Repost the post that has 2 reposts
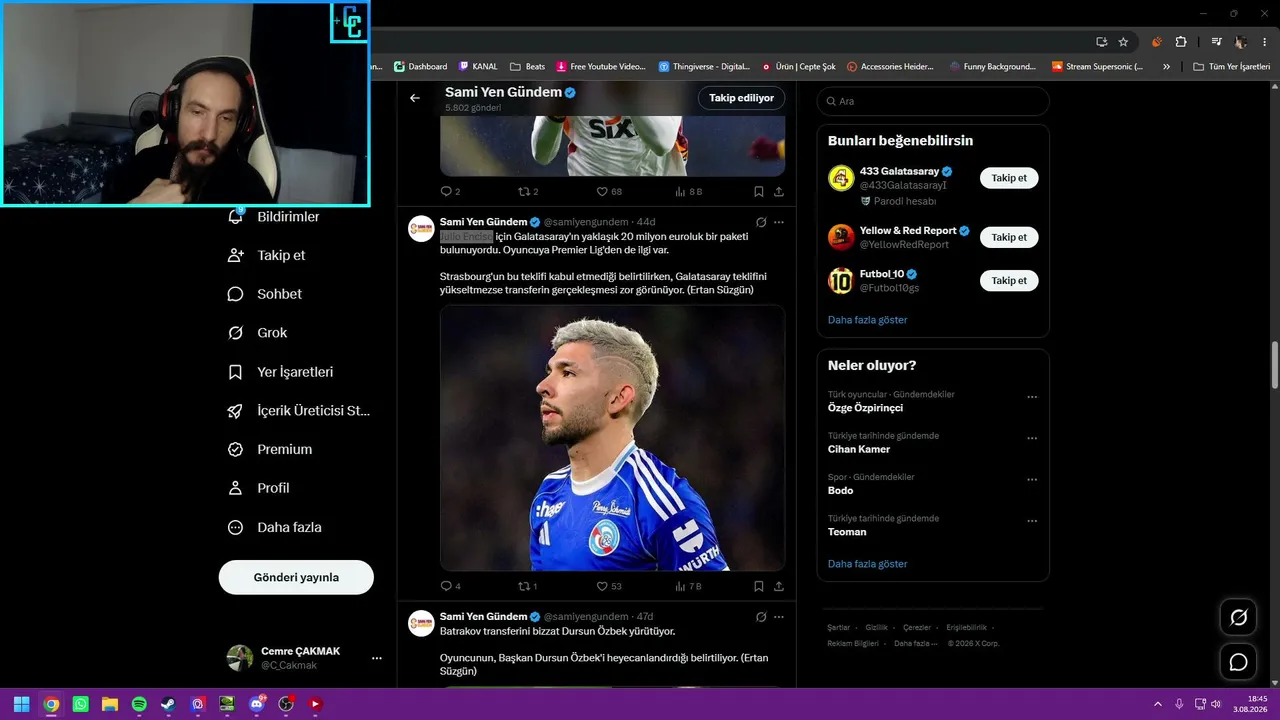This screenshot has width=1280, height=720. pos(527,191)
